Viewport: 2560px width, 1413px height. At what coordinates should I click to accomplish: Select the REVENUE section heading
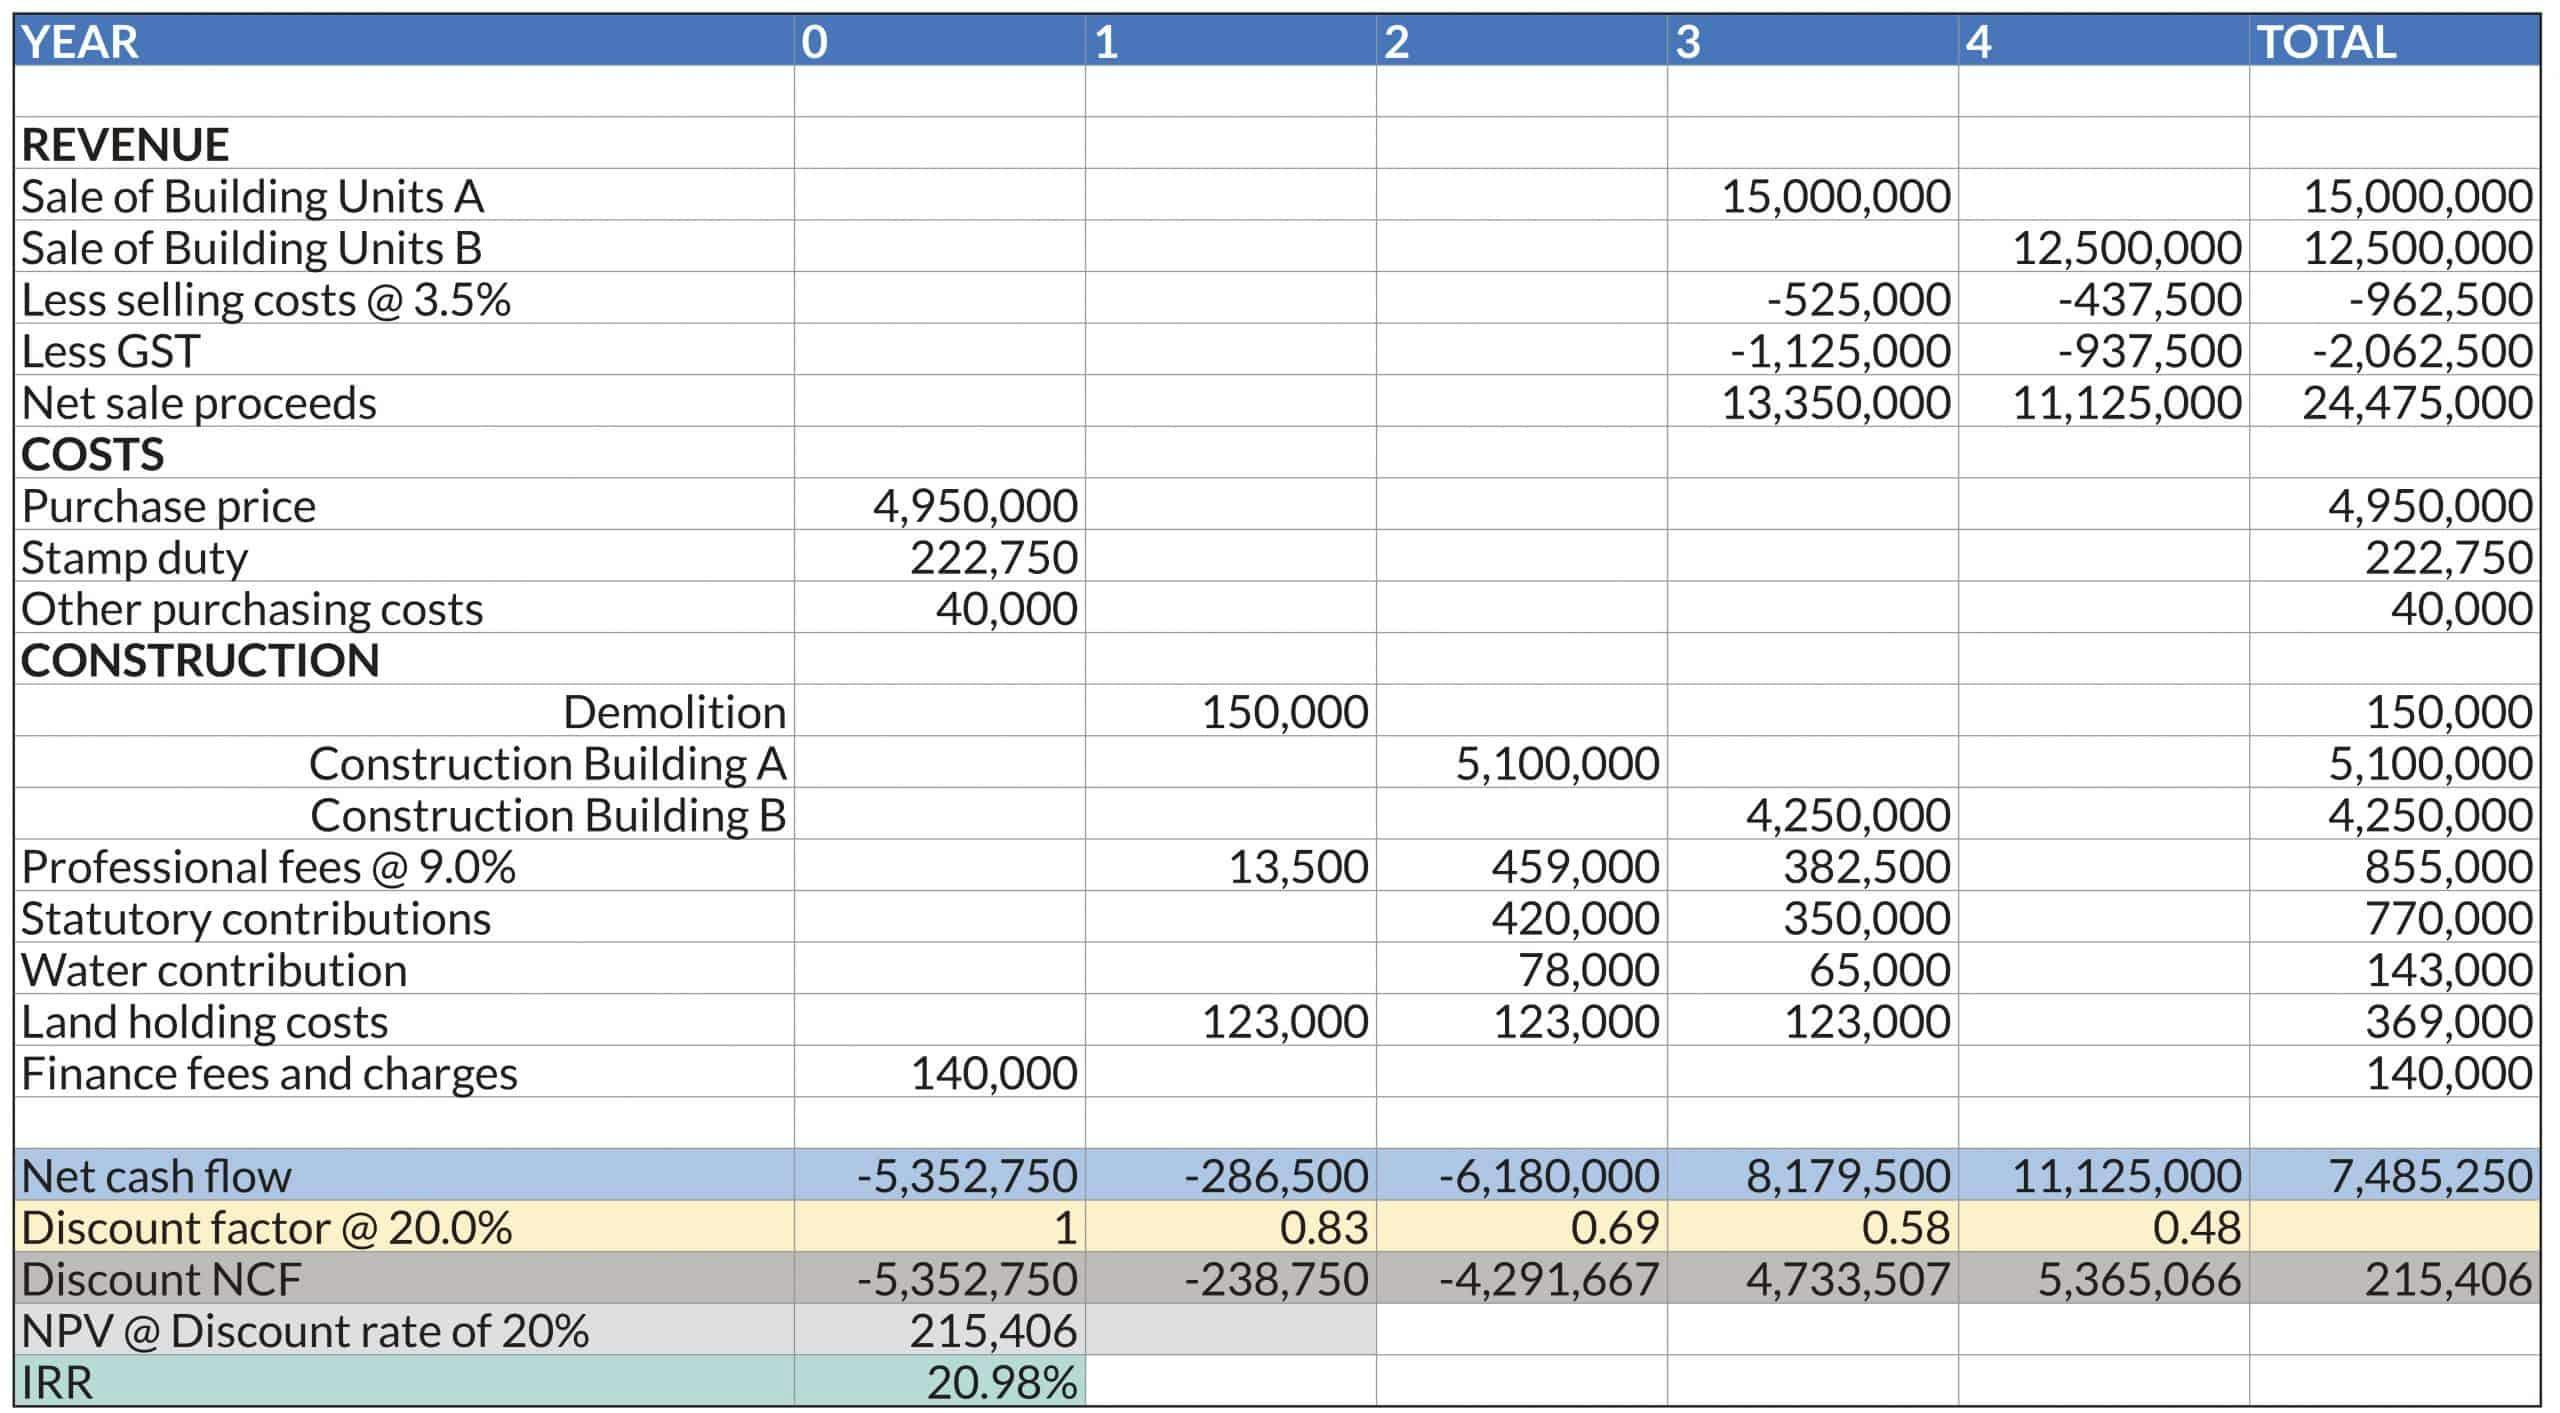125,144
